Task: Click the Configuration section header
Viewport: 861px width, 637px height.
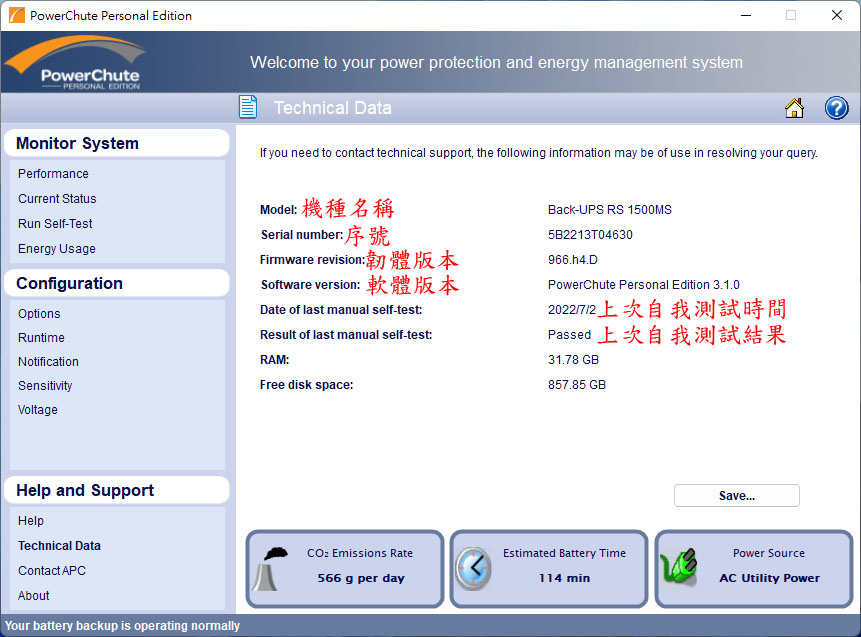Action: 116,283
